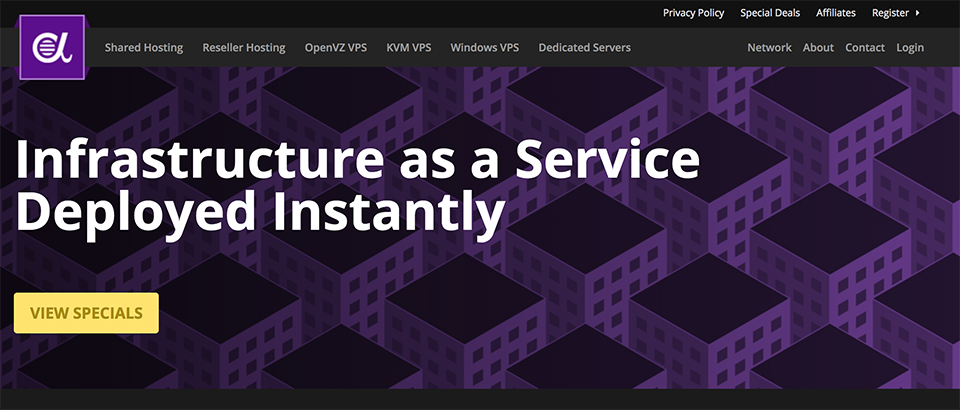Open the Affiliates link
The image size is (960, 410).
click(x=836, y=13)
